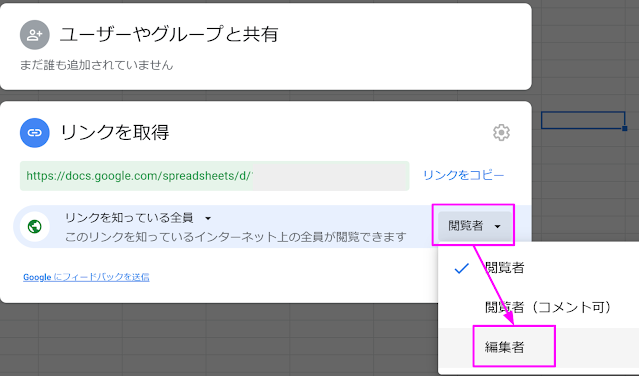Click the インターネット上の全員が閲覧できます description

click(x=236, y=237)
